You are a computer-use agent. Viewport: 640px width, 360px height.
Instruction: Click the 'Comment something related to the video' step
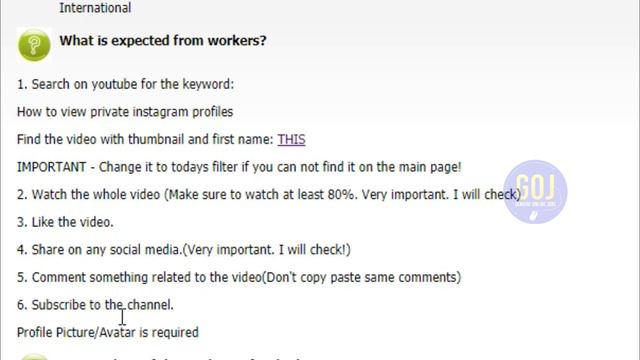(239, 278)
